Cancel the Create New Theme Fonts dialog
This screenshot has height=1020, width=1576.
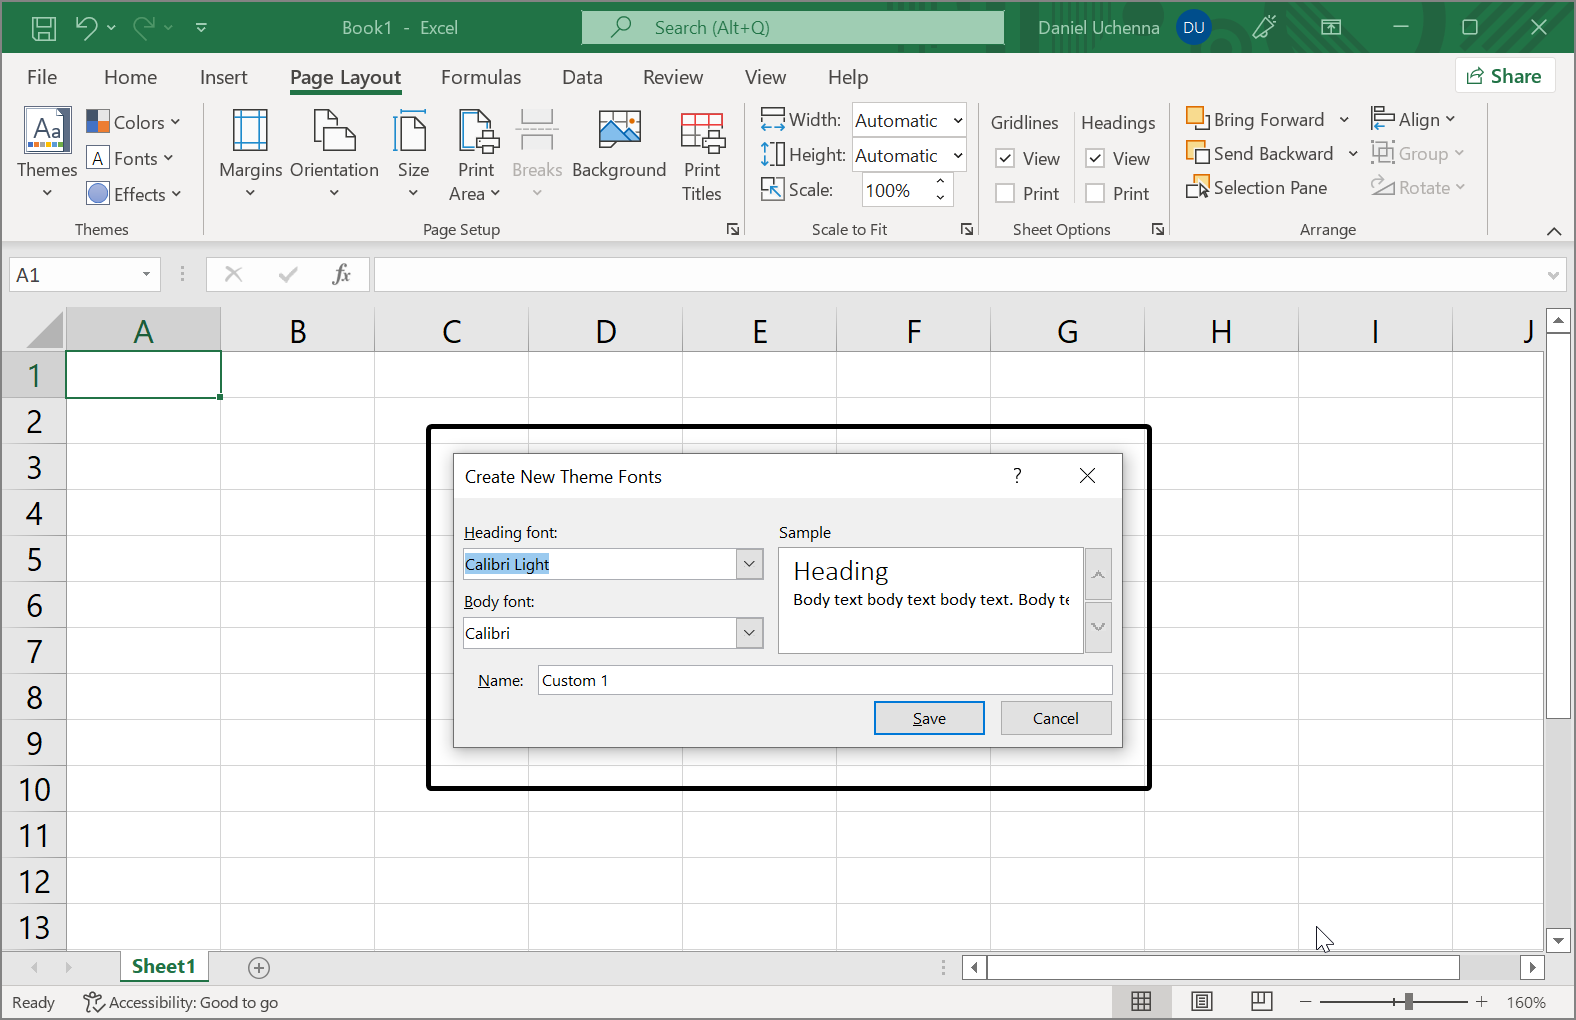[x=1055, y=718]
